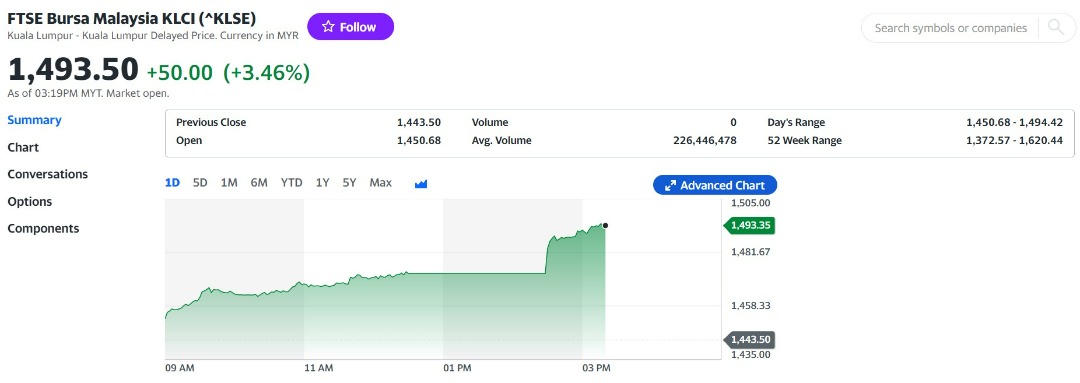The height and width of the screenshot is (383, 1080).
Task: Open the Chart section in sidebar
Action: 23,147
